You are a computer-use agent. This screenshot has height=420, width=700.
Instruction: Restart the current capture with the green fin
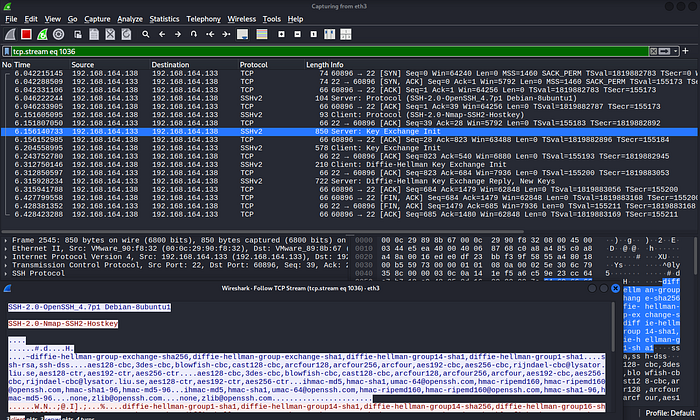click(x=42, y=34)
